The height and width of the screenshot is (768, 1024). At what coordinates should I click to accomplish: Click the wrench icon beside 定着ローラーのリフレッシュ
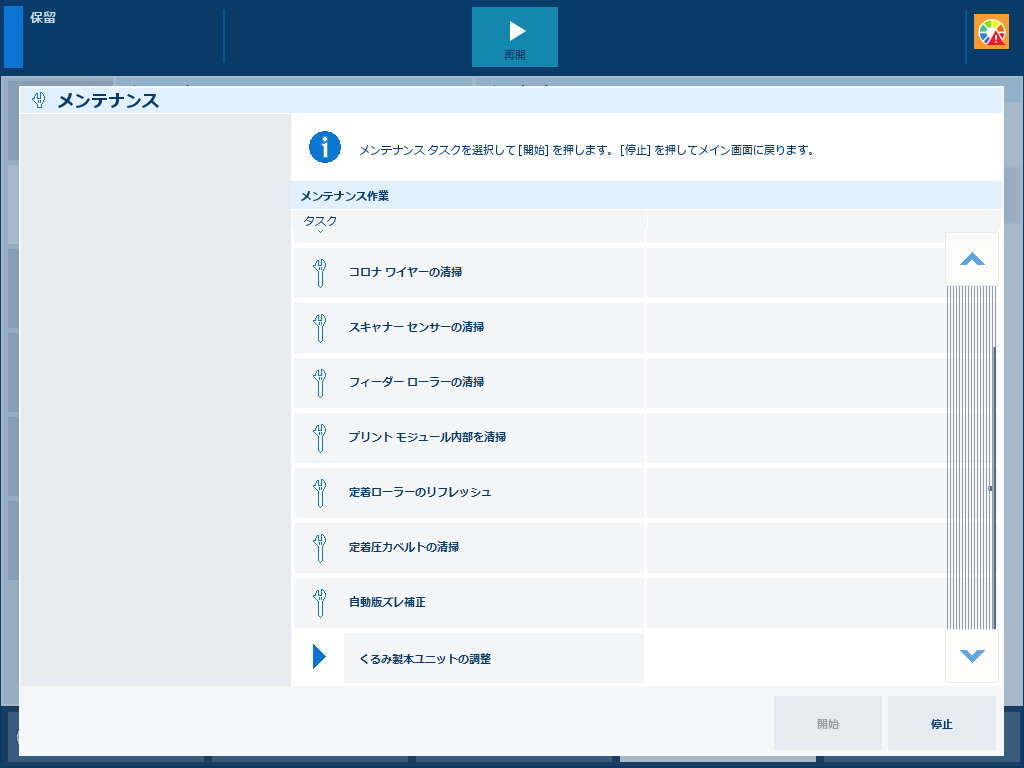coord(319,493)
